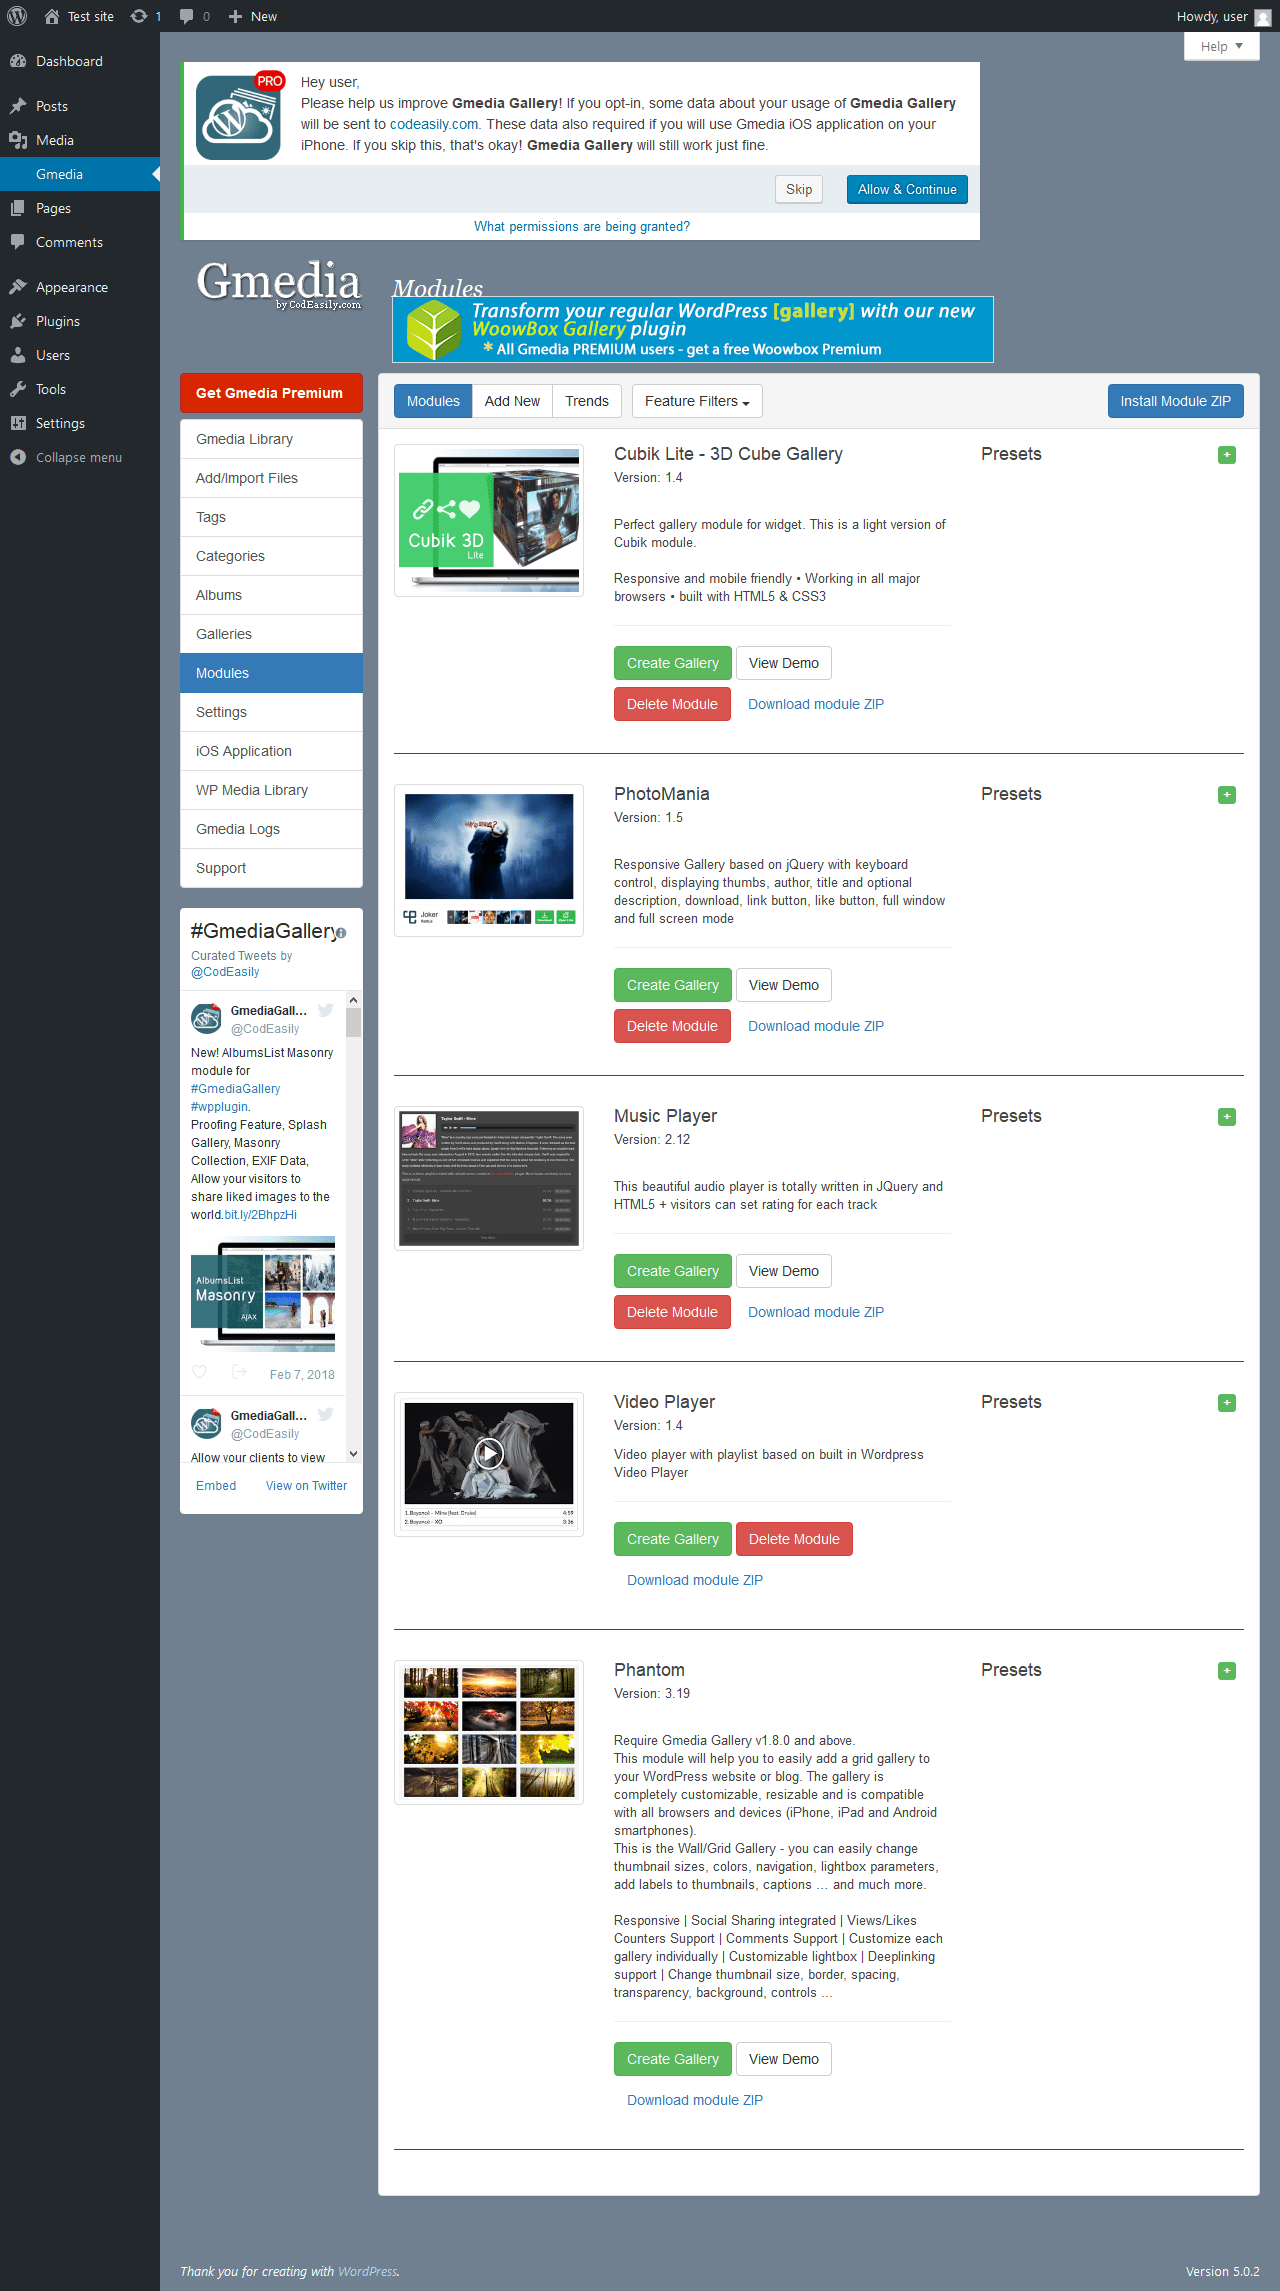
Task: Open Gmedia Library in the submenu
Action: [271, 439]
